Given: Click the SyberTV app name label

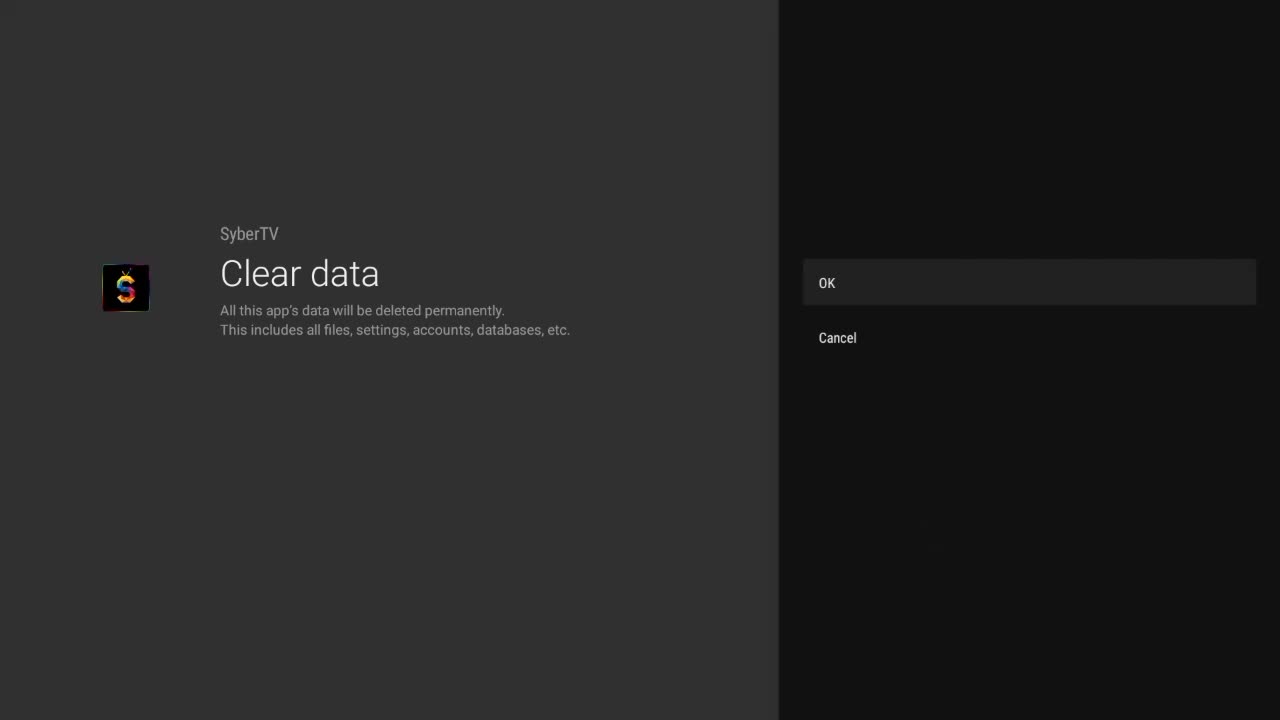Looking at the screenshot, I should [249, 234].
